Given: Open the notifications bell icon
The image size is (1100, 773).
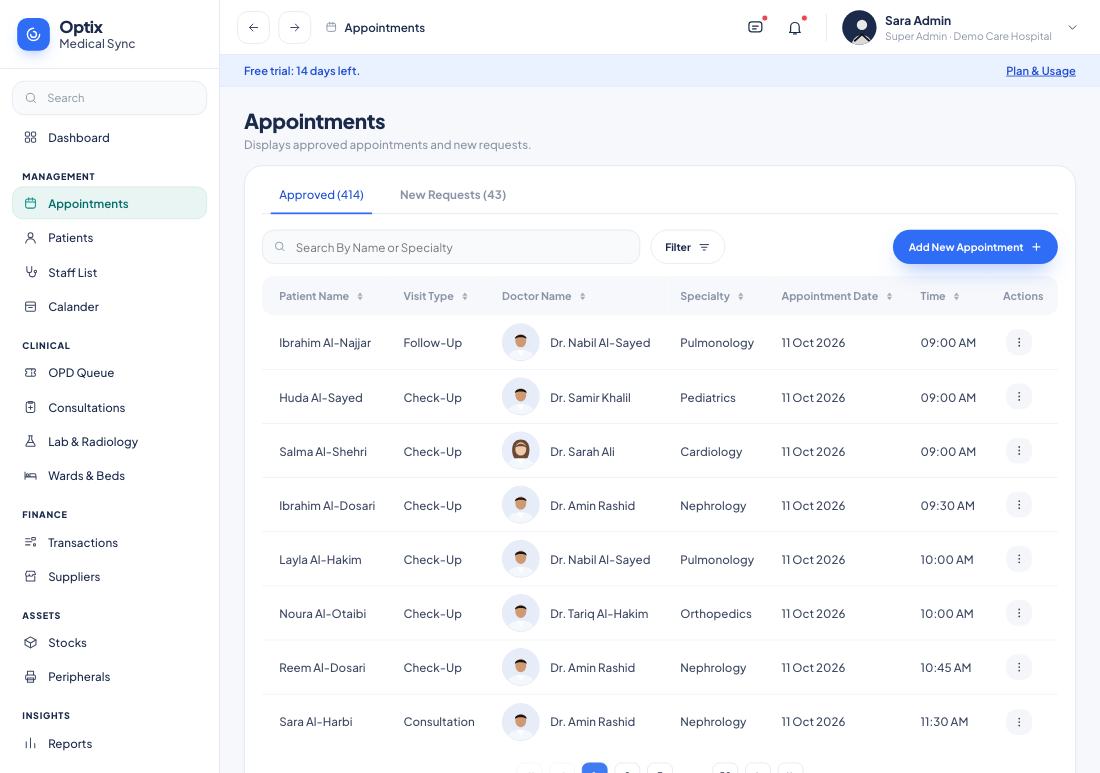Looking at the screenshot, I should 795,28.
